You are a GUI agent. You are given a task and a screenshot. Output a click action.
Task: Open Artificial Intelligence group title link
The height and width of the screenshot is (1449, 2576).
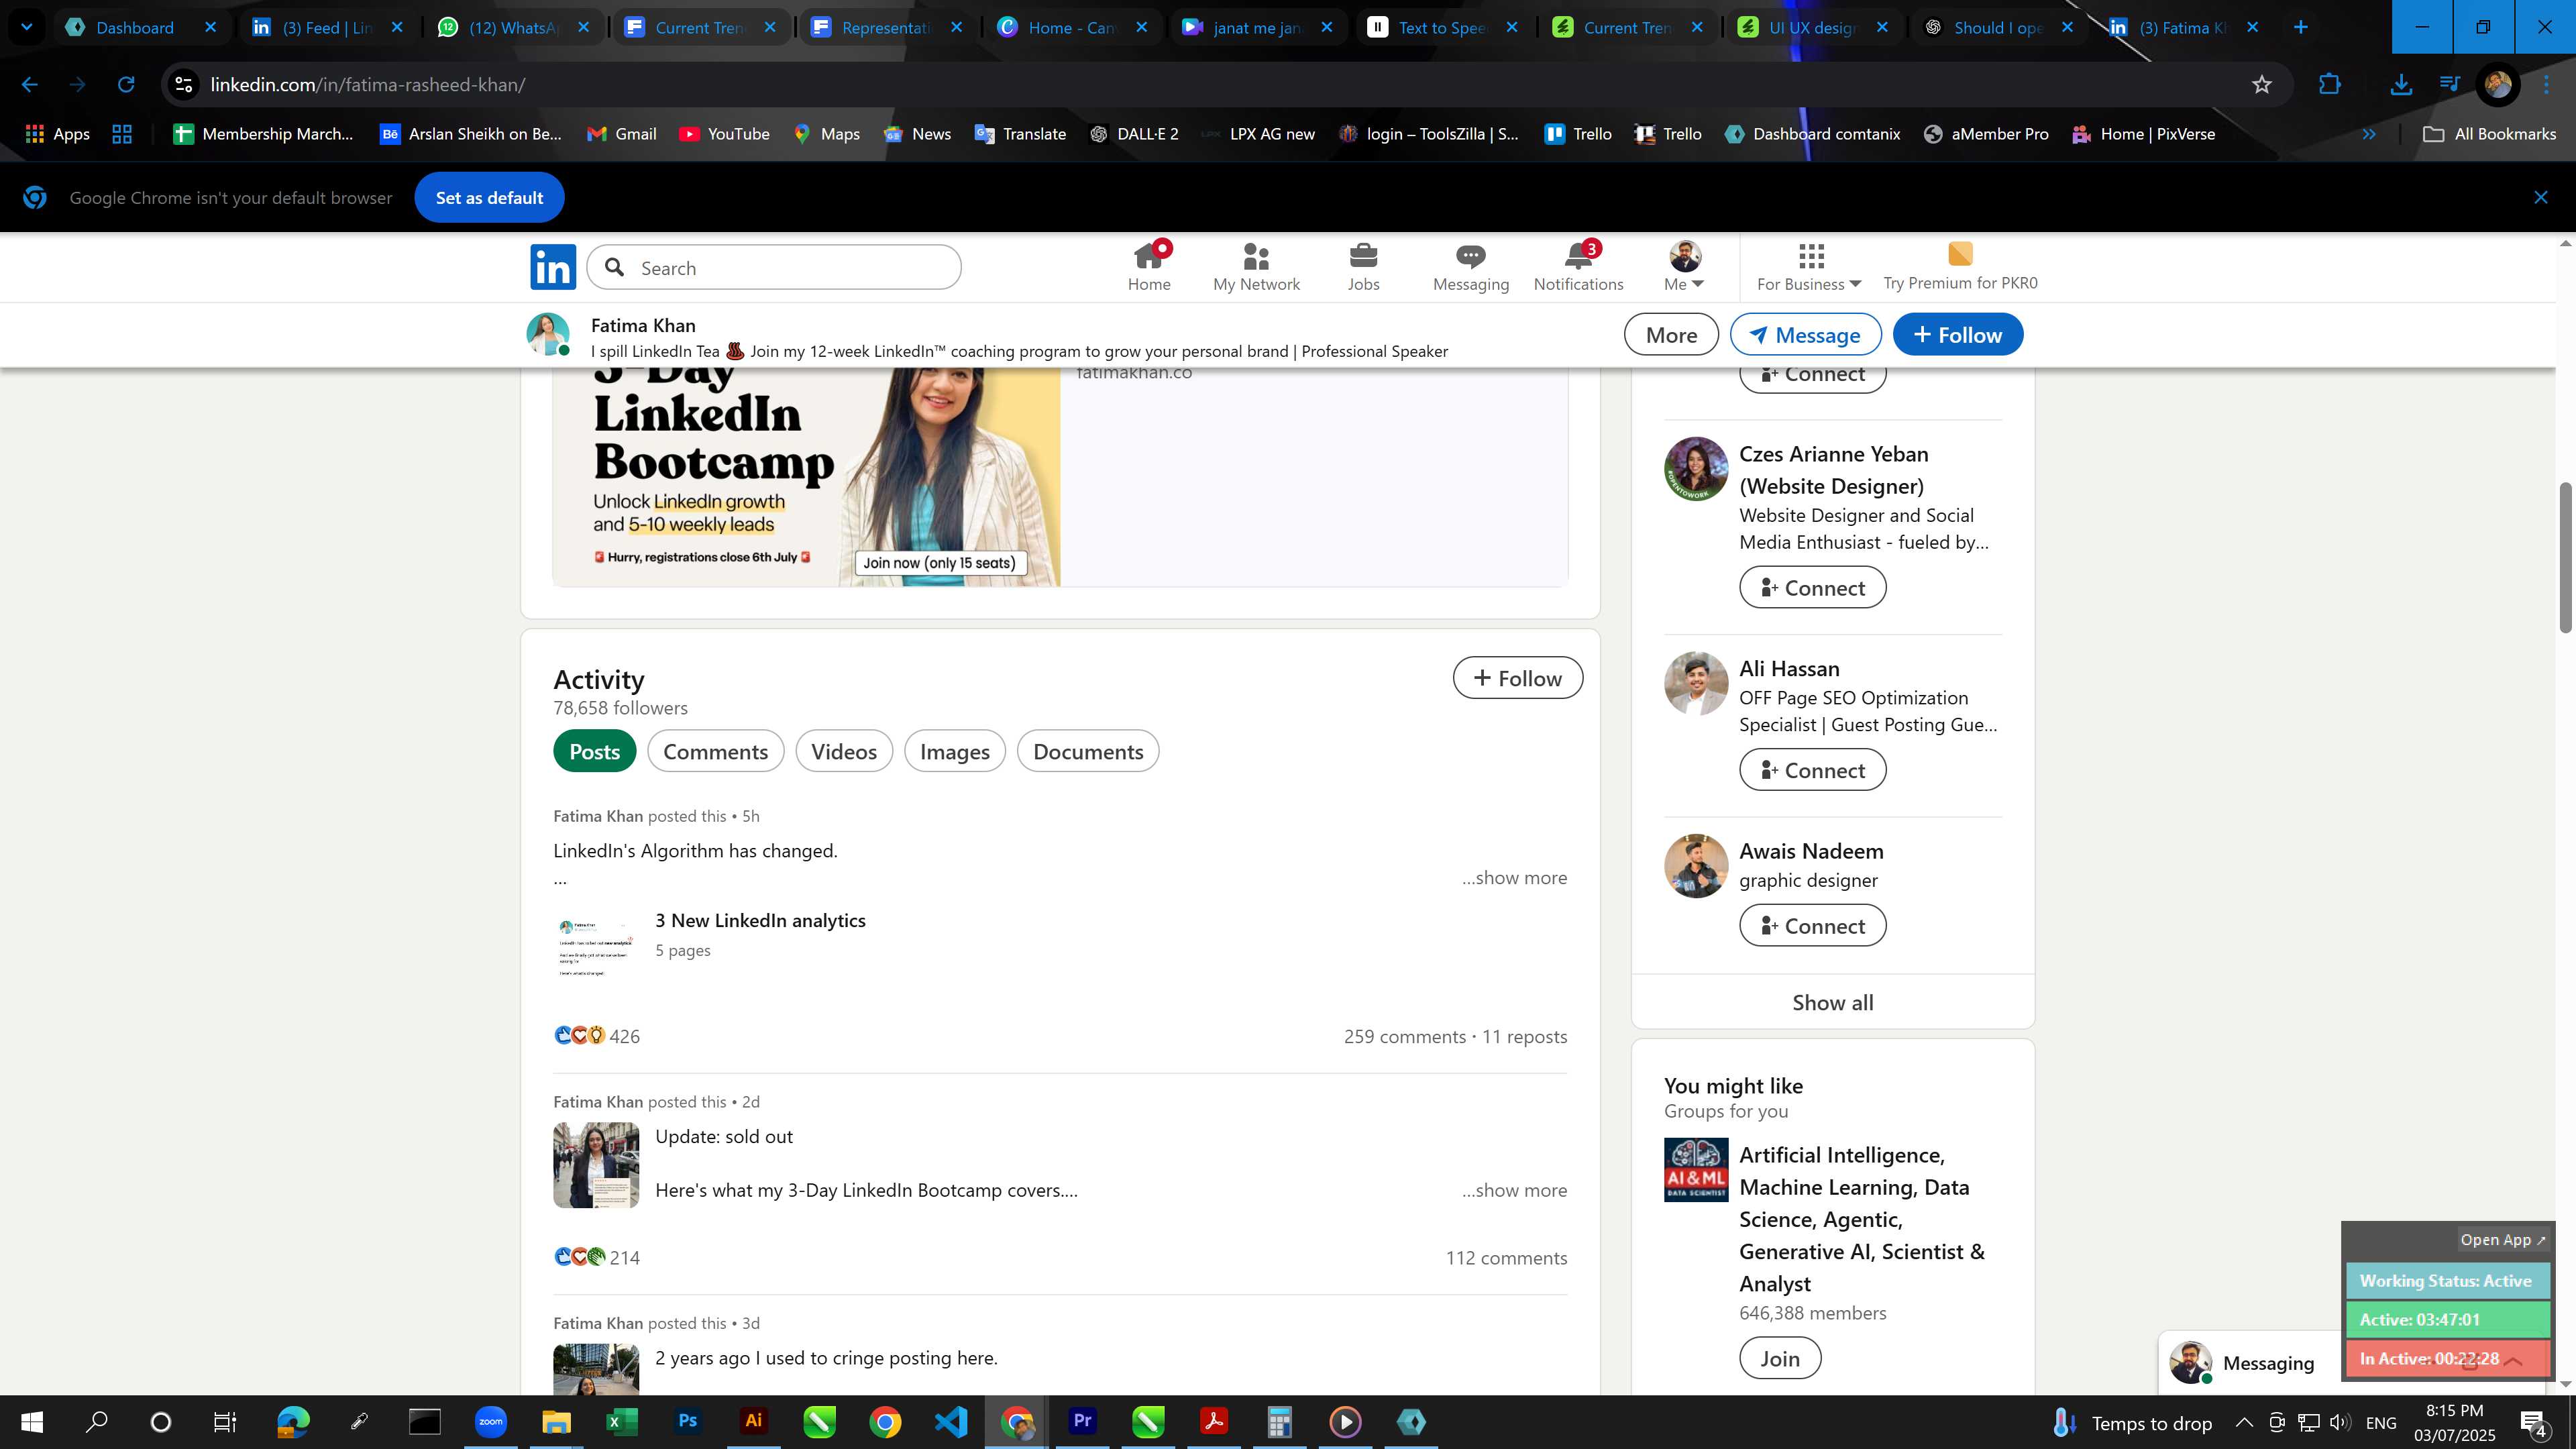1861,1219
